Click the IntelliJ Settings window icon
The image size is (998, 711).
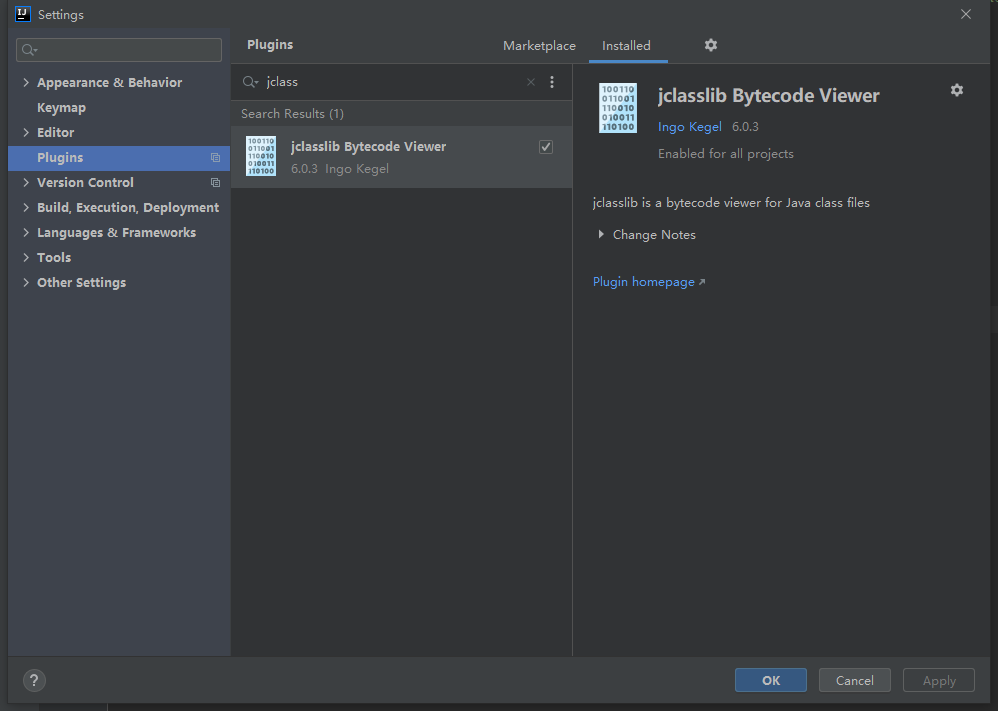click(x=22, y=14)
